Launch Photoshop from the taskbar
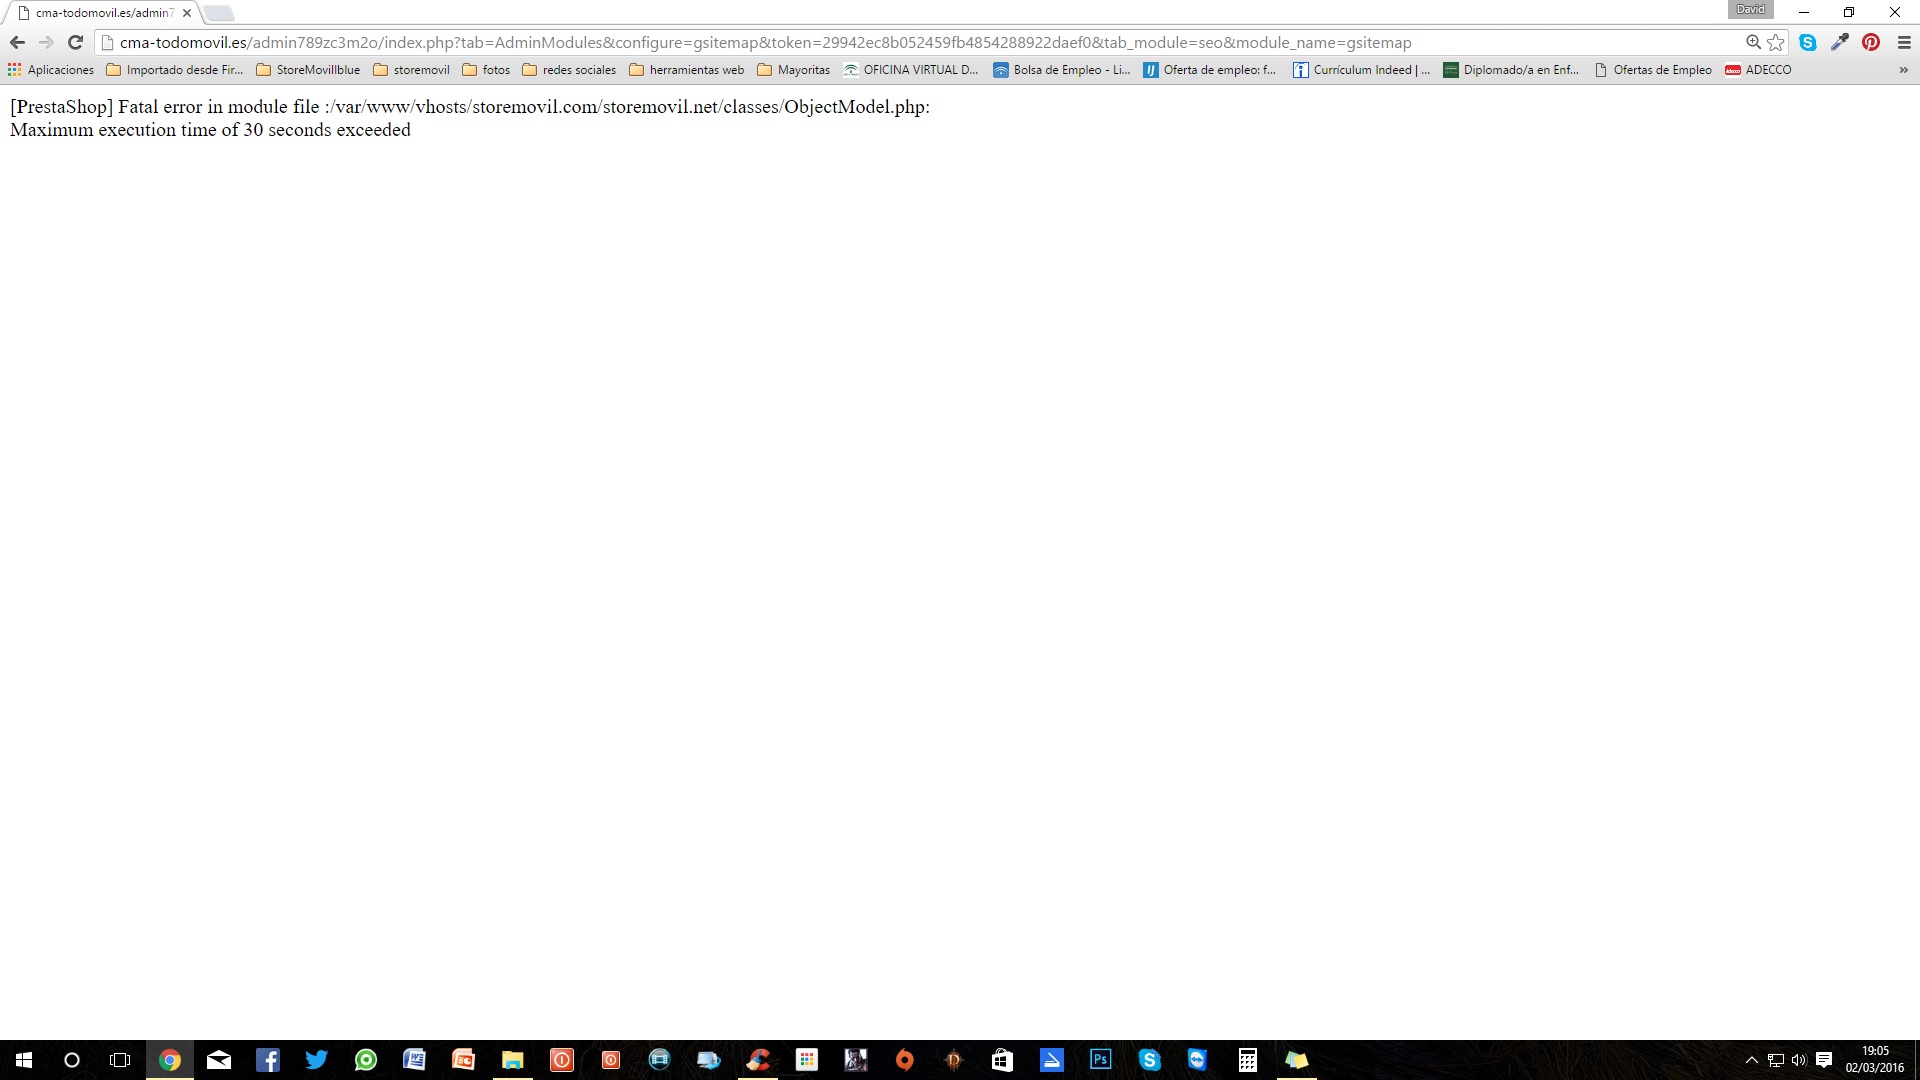 click(x=1100, y=1060)
